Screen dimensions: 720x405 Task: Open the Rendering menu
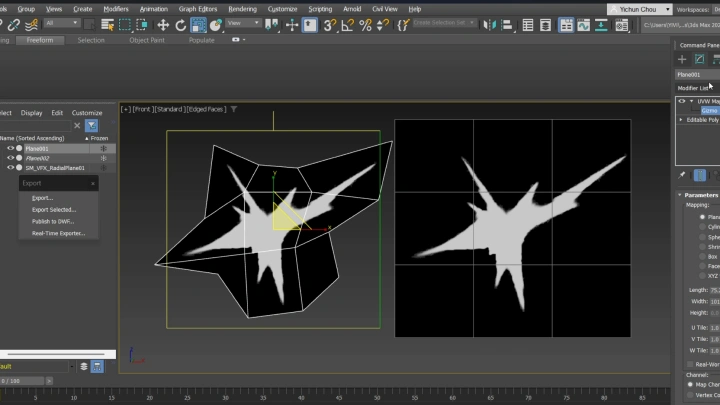tap(242, 9)
